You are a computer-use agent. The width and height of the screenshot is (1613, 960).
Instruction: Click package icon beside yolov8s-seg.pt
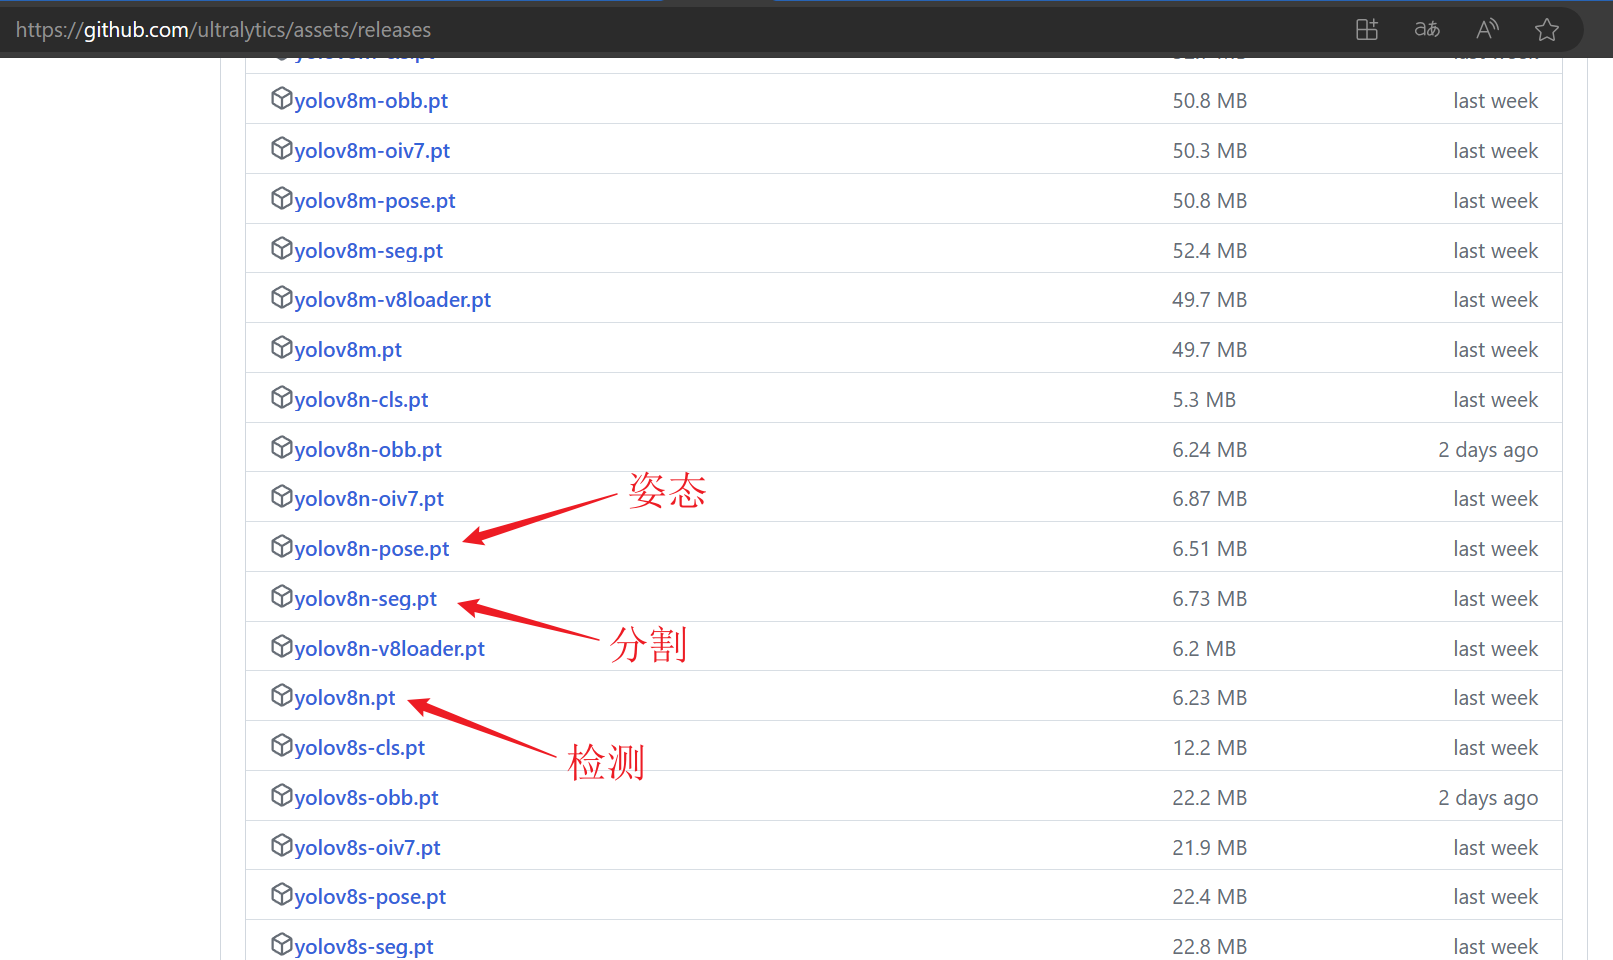tap(281, 944)
